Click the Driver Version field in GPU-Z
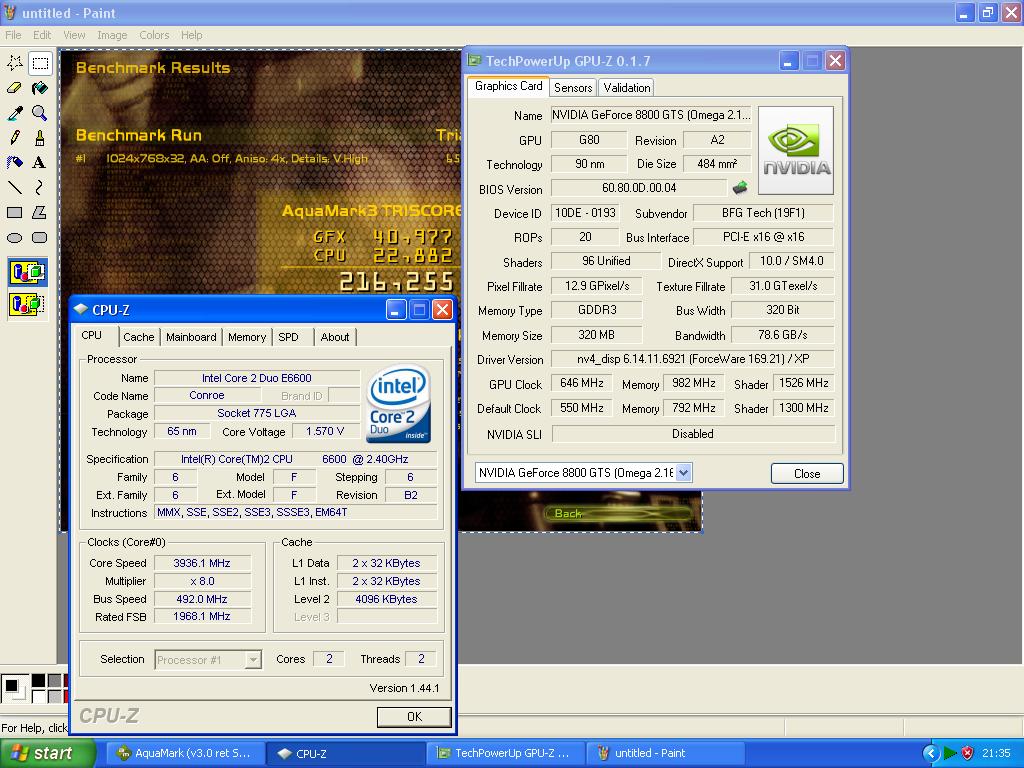The image size is (1024, 768). pyautogui.click(x=692, y=359)
